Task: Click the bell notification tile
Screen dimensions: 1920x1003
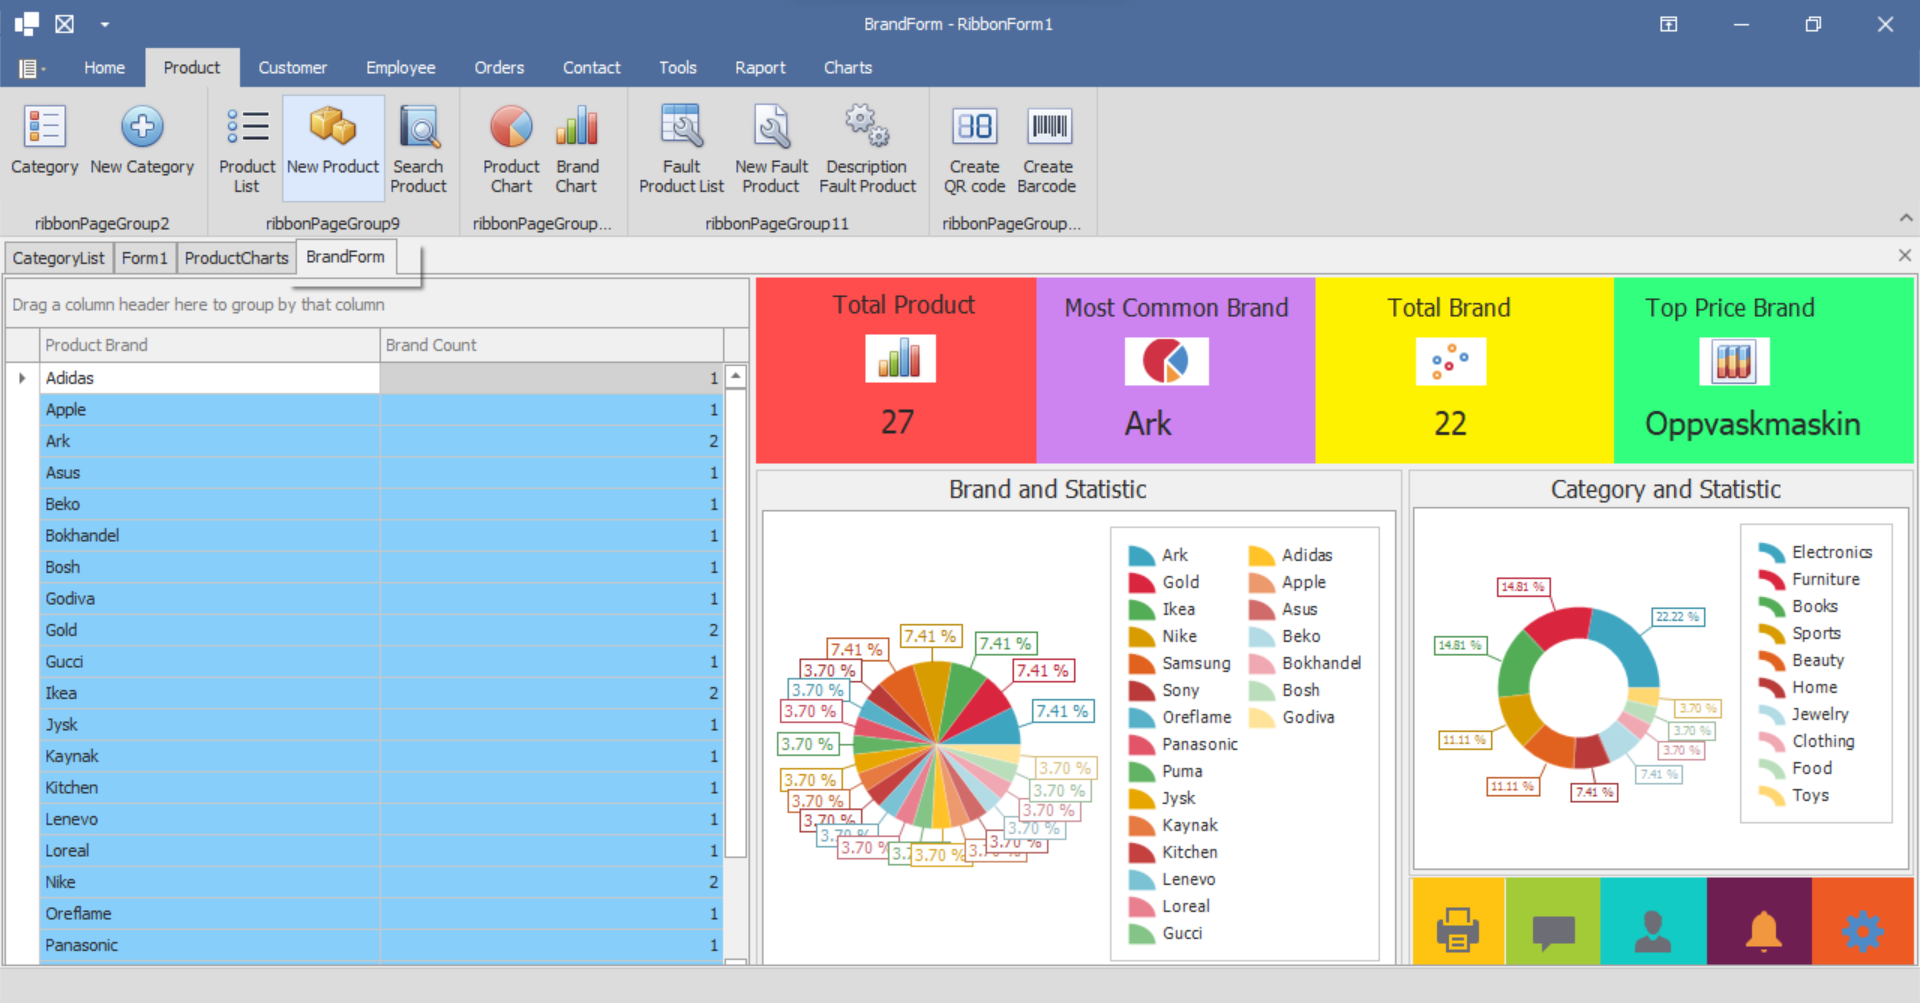Action: pyautogui.click(x=1763, y=929)
